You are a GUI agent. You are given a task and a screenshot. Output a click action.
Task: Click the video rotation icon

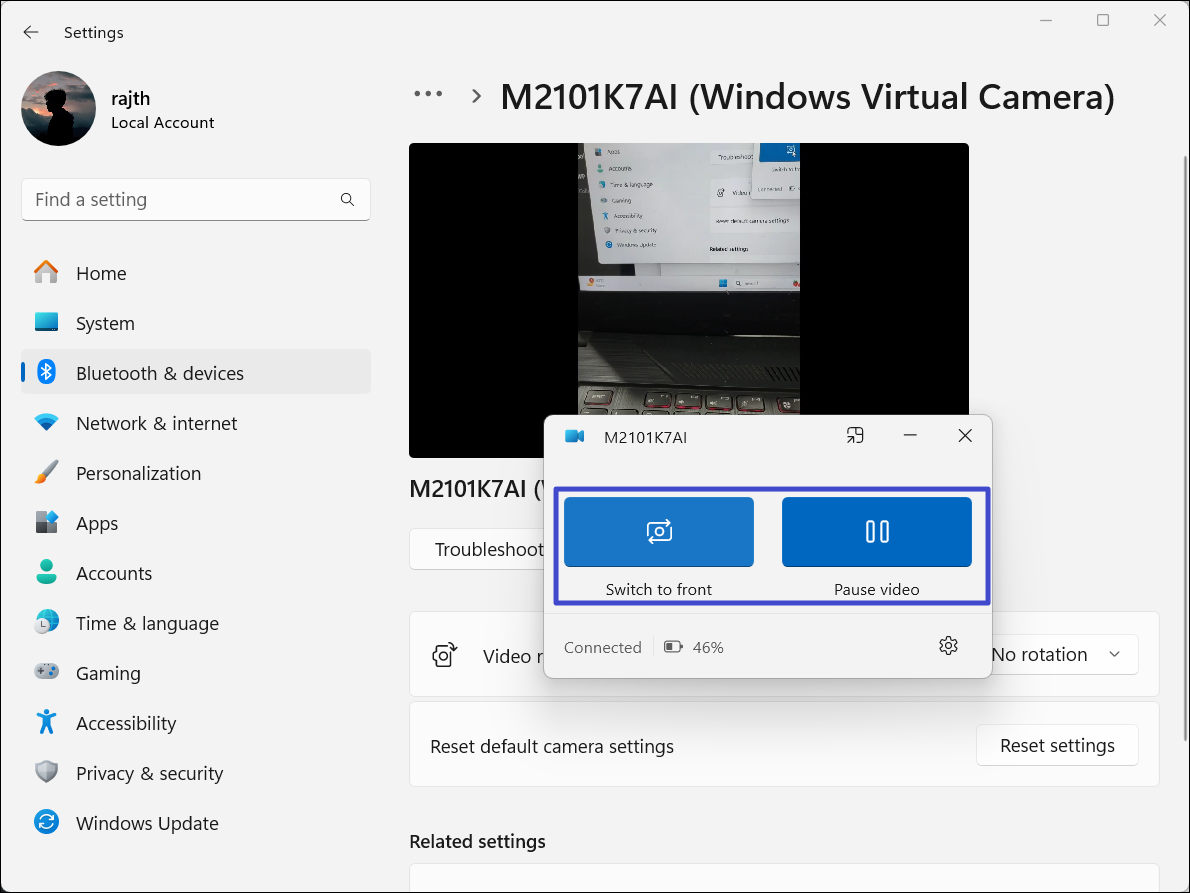pyautogui.click(x=445, y=655)
